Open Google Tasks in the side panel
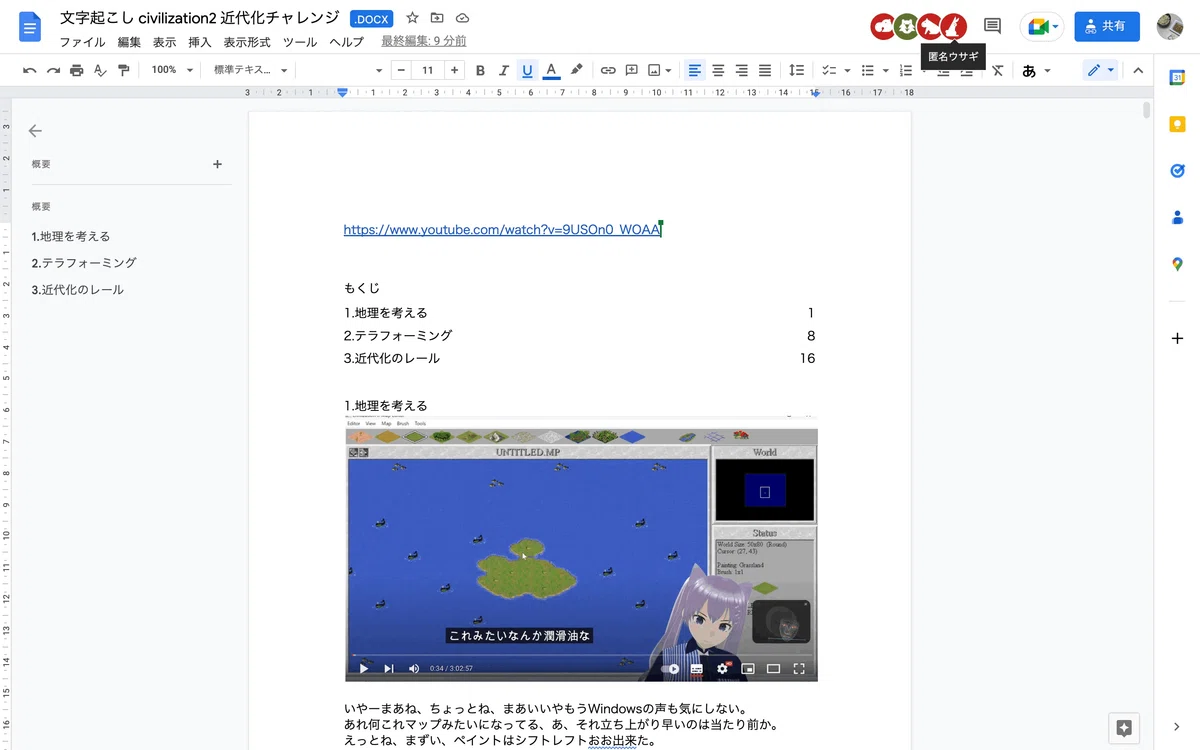This screenshot has height=750, width=1200. [1177, 171]
